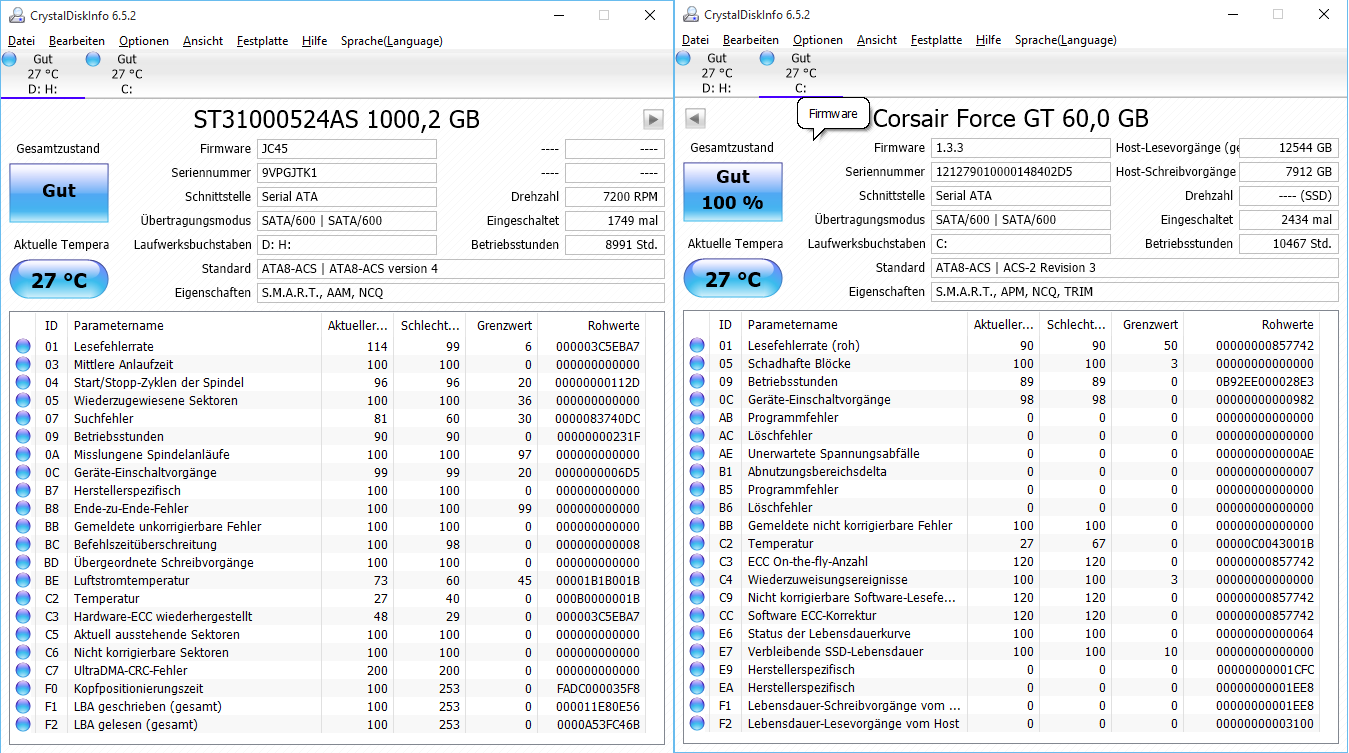Select Misslungene Spindelanläufe row text
The image size is (1349, 753).
click(152, 455)
